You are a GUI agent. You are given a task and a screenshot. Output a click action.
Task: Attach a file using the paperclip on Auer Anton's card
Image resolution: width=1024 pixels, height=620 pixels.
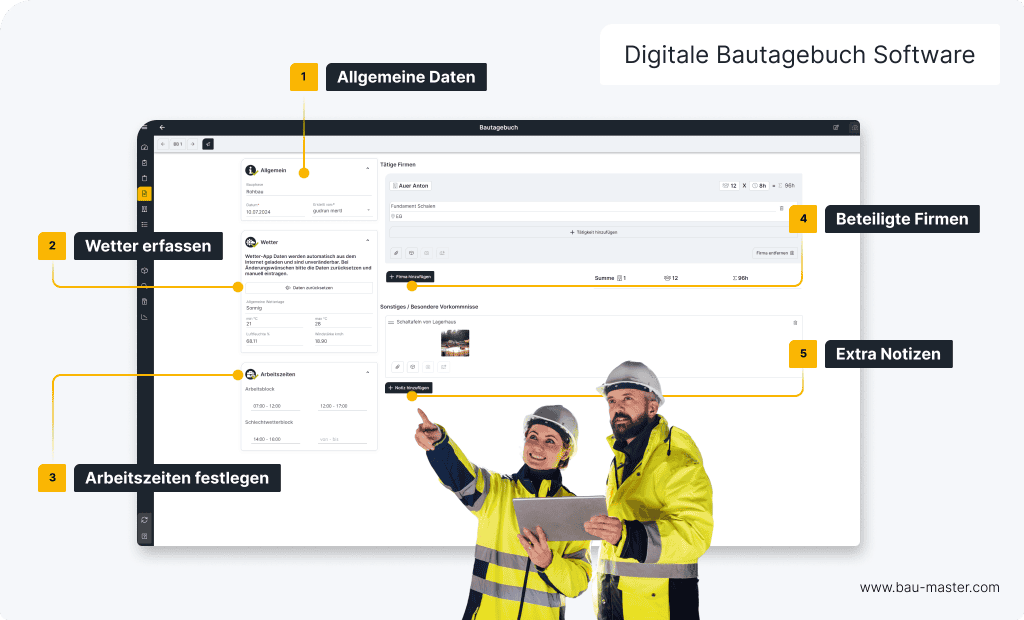coord(397,252)
